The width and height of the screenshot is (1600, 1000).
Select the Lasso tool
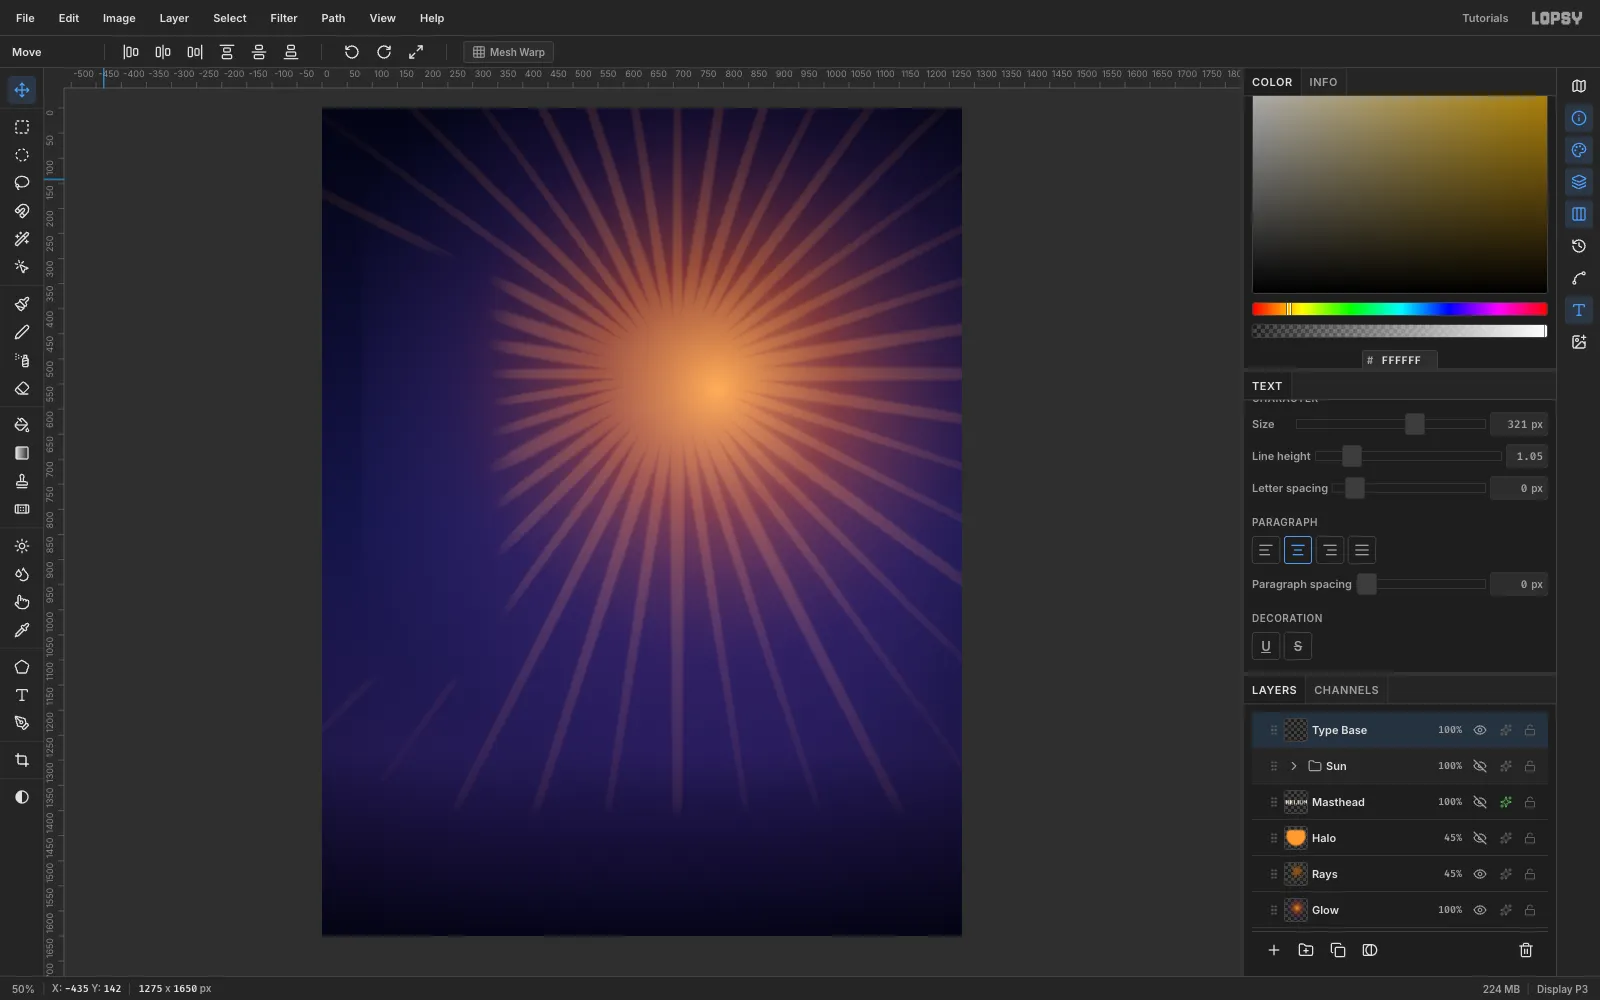(22, 183)
